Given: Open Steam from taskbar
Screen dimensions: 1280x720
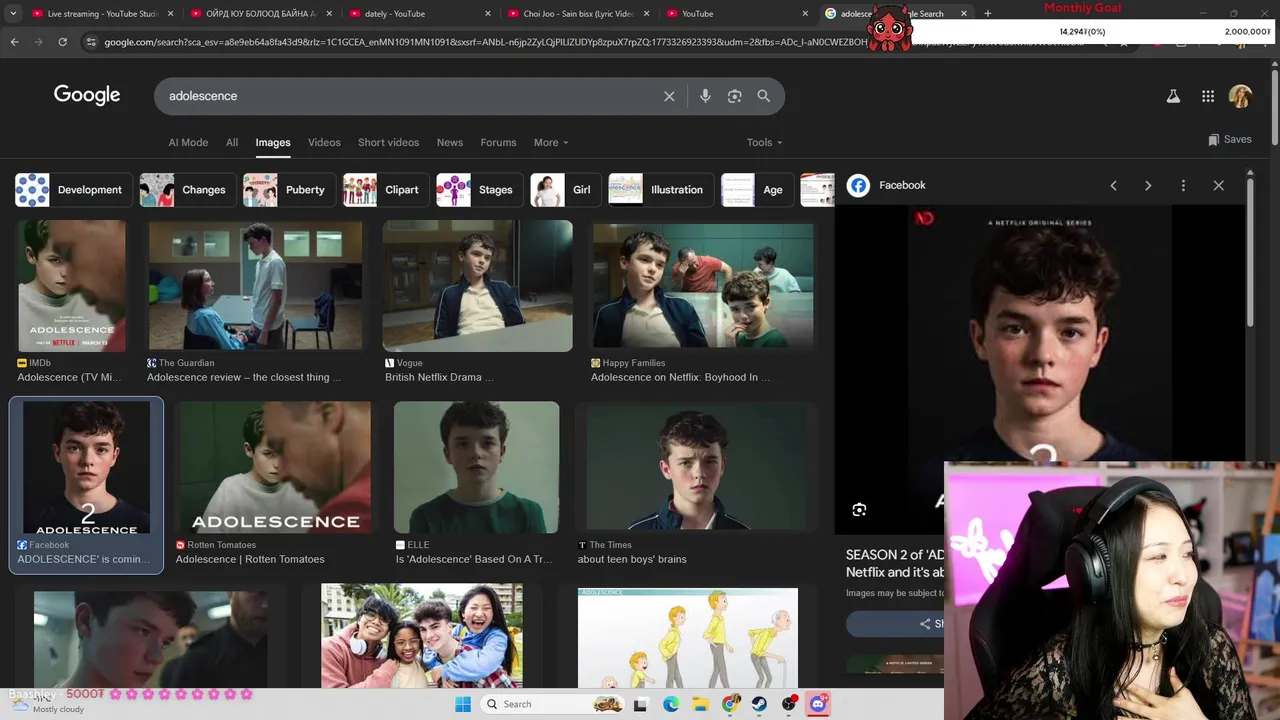Looking at the screenshot, I should tap(759, 704).
